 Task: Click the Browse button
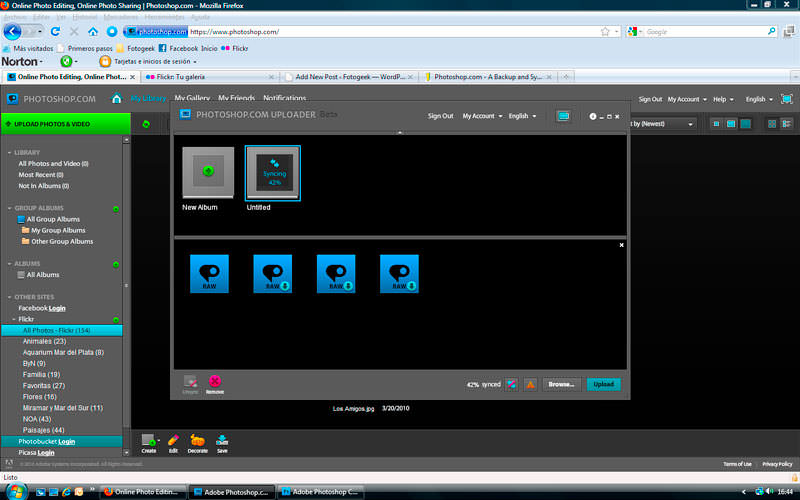(561, 385)
